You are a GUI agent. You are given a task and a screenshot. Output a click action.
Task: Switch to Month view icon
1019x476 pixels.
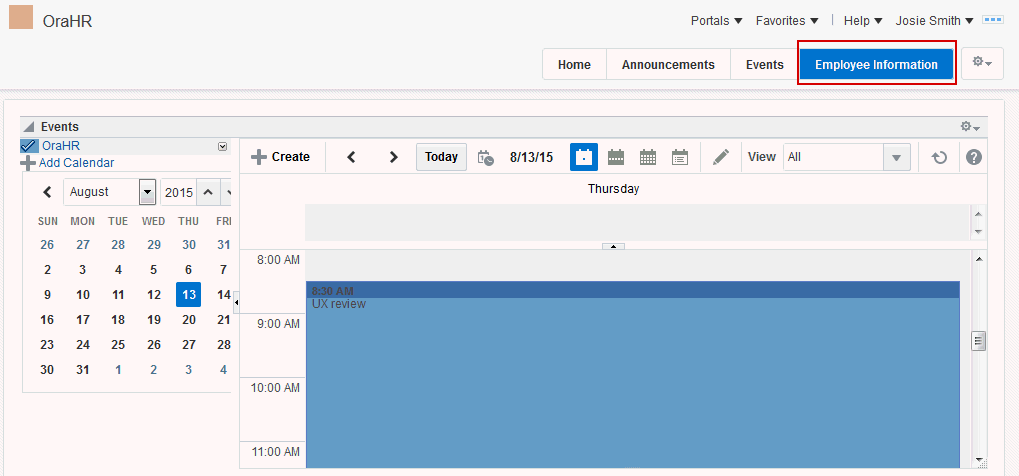pyautogui.click(x=648, y=157)
